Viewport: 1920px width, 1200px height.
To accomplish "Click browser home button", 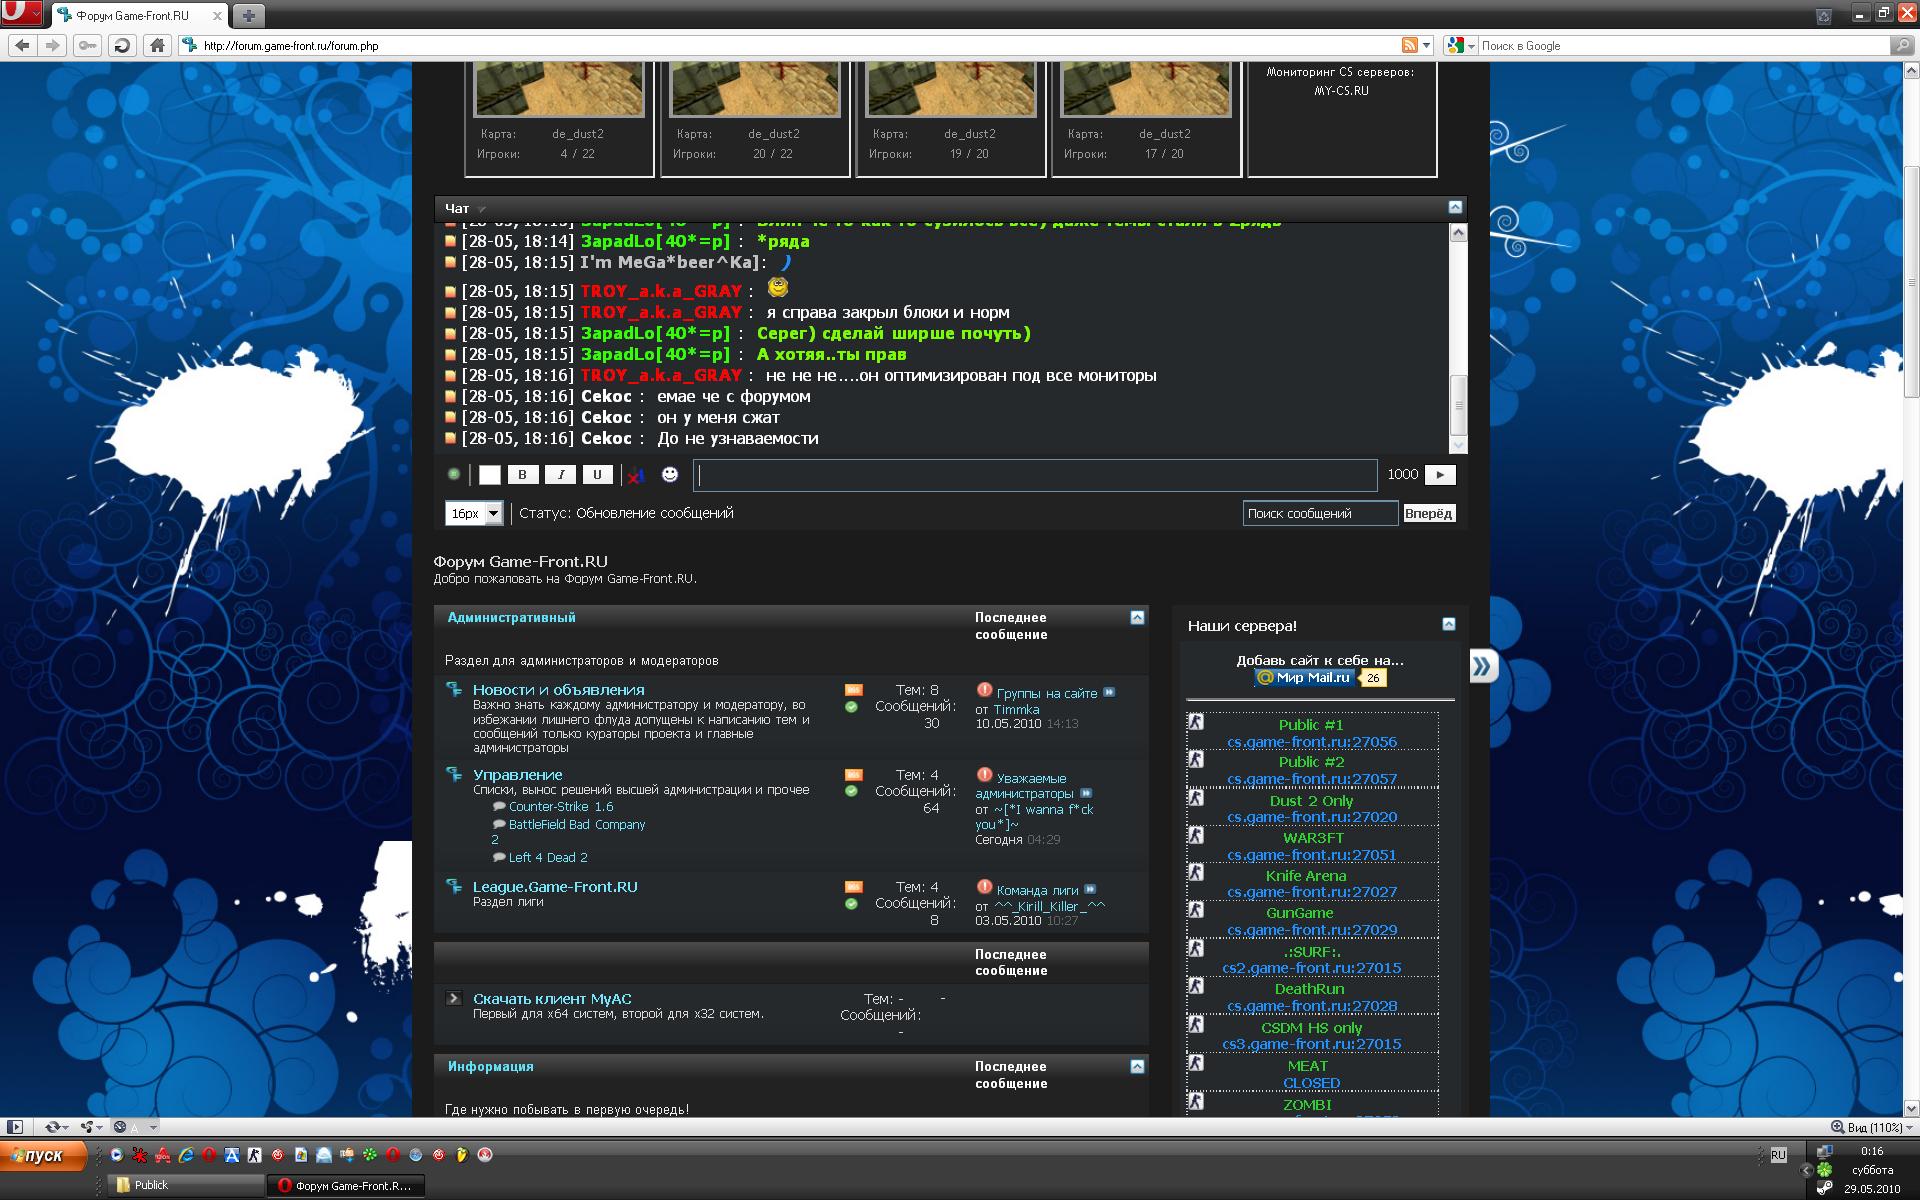I will 157,45.
